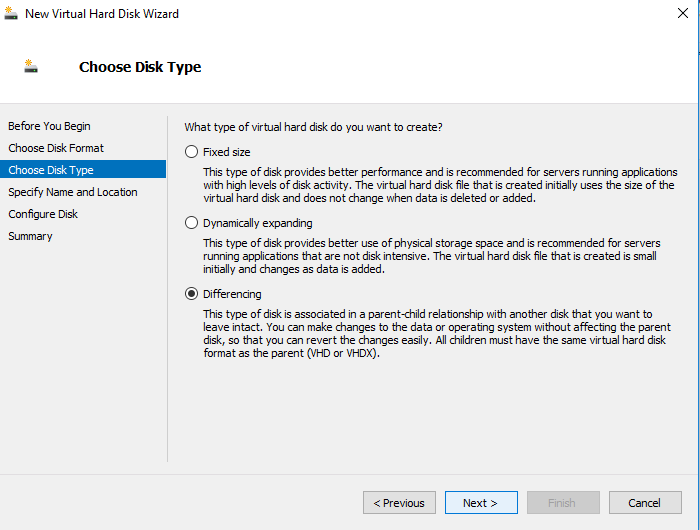Screen dimensions: 700x530
Task: Click the disk icon beside Choose Disk Type heading
Action: [x=31, y=66]
